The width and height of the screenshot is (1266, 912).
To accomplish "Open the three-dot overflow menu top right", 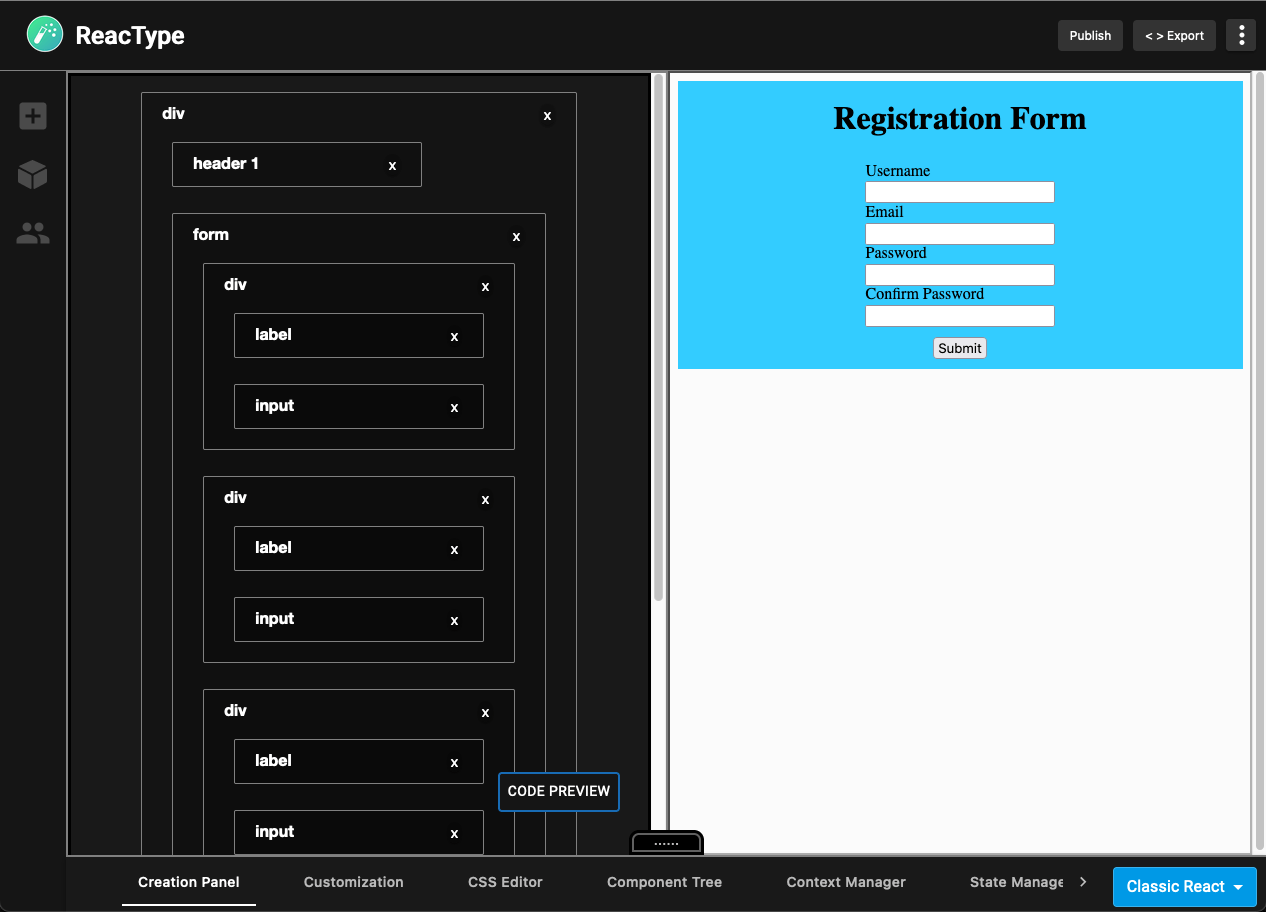I will (1241, 35).
